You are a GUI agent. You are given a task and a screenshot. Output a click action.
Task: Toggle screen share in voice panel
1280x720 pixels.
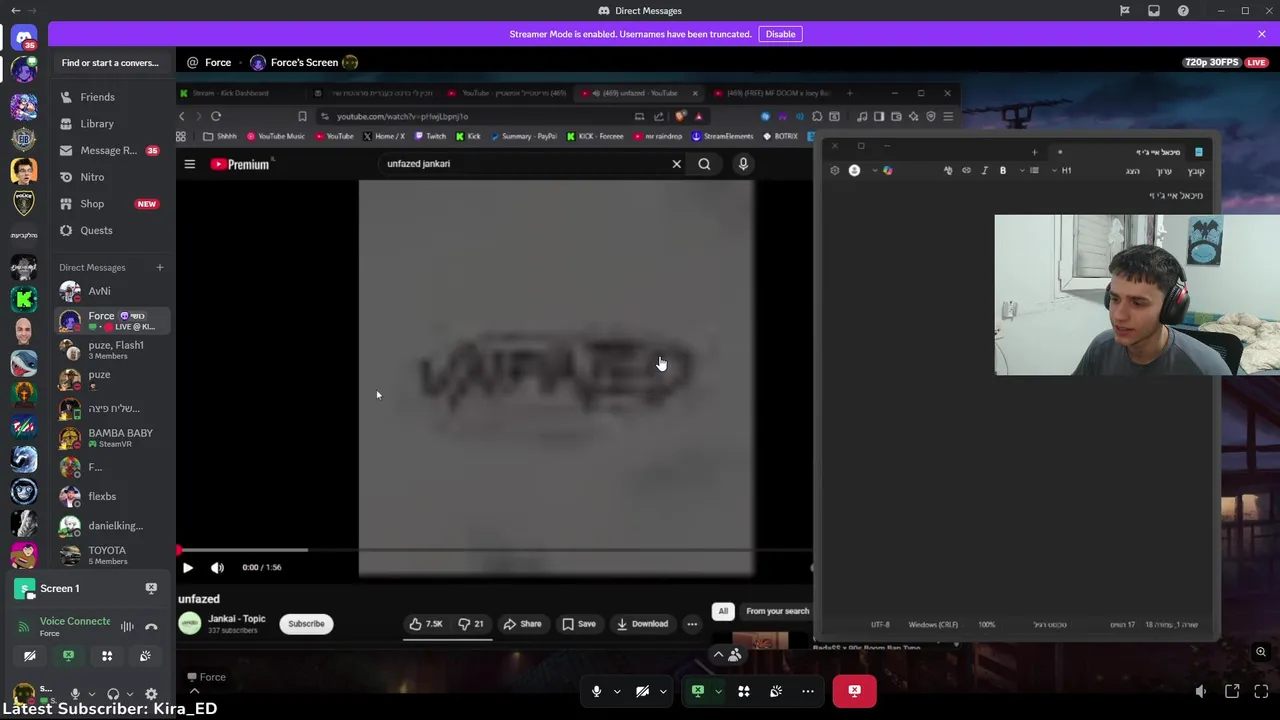pyautogui.click(x=68, y=656)
